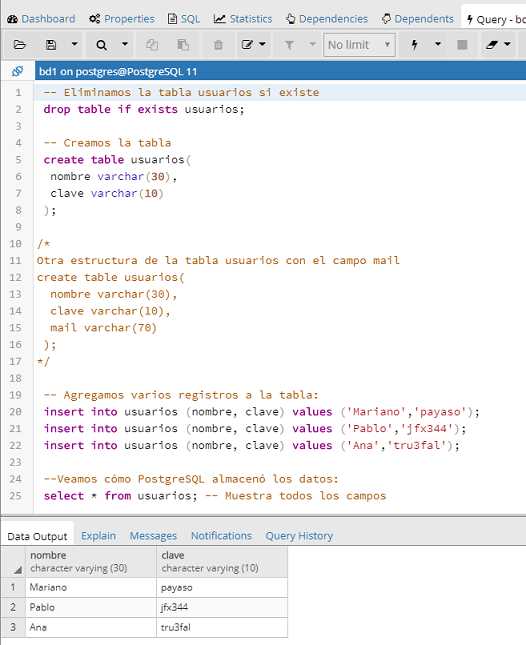Click the Find magnifier icon
The height and width of the screenshot is (645, 526).
[102, 45]
